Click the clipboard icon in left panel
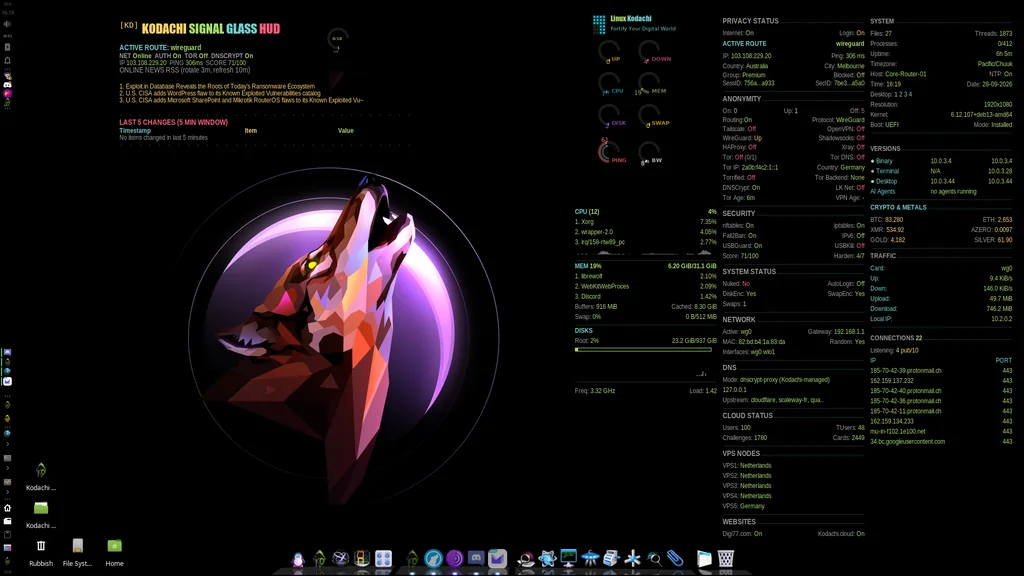1024x576 pixels. (7, 534)
